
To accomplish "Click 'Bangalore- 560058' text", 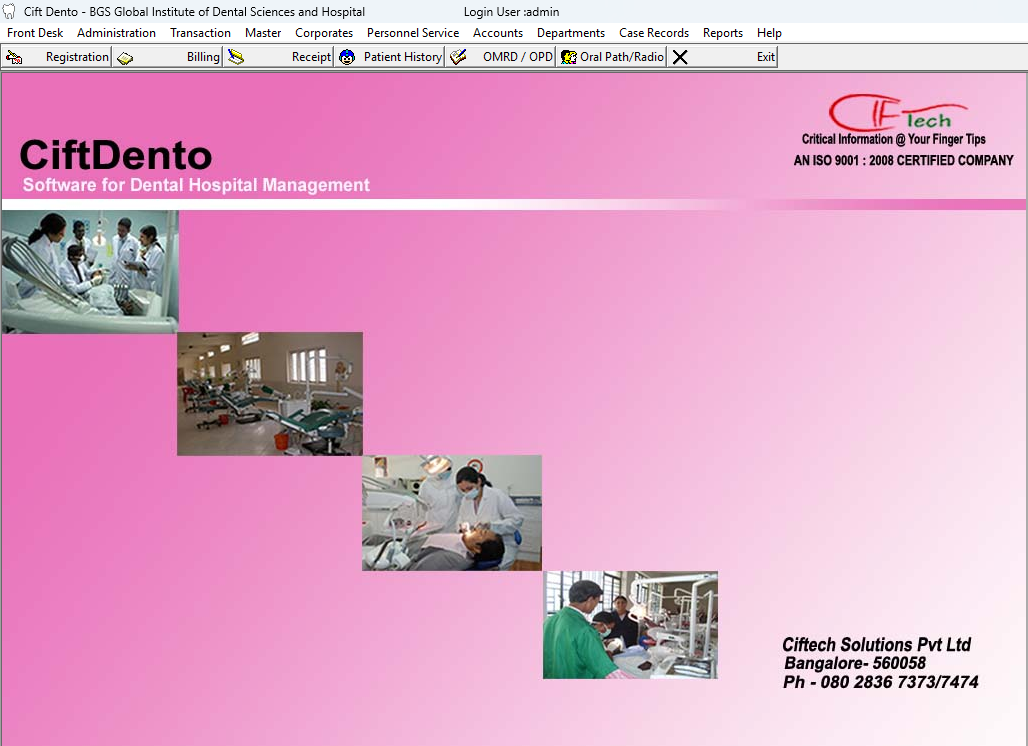I will 855,663.
